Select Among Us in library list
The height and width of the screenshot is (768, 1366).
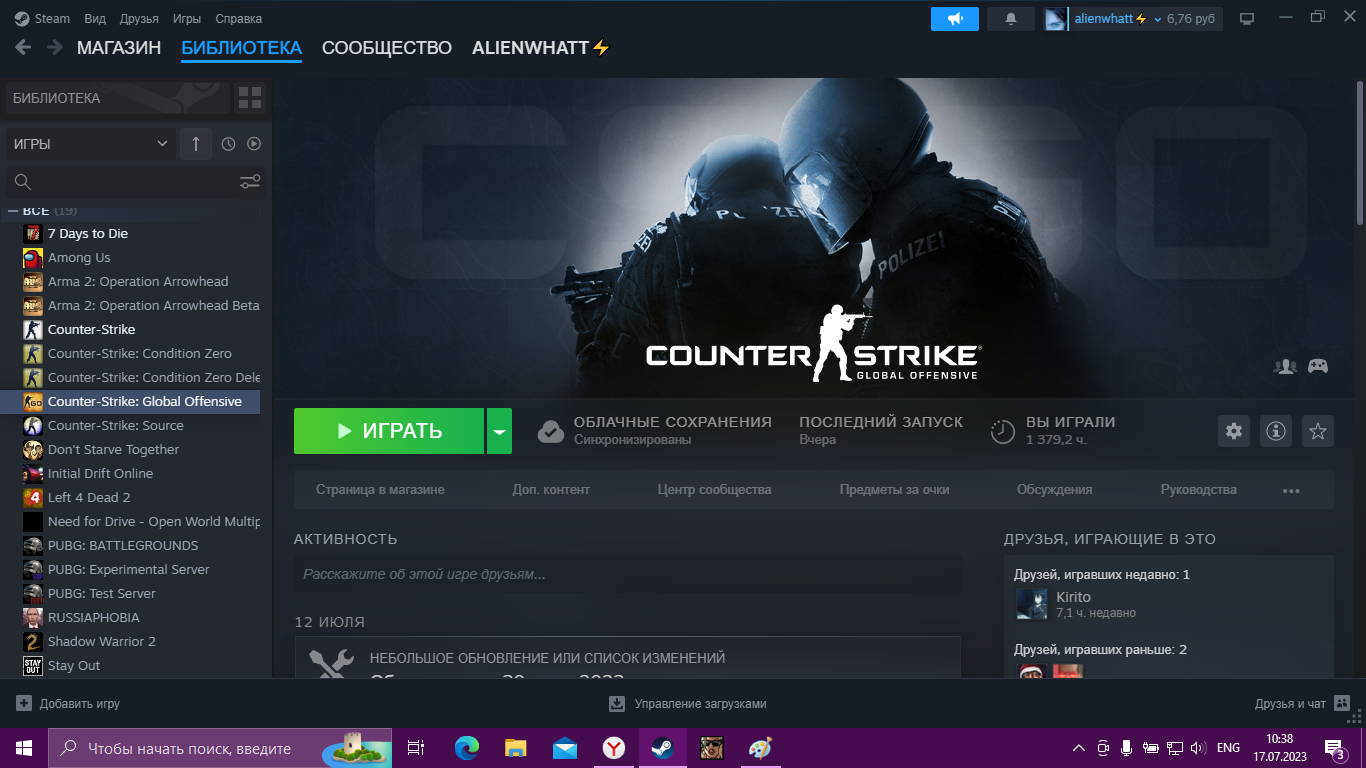click(130, 257)
